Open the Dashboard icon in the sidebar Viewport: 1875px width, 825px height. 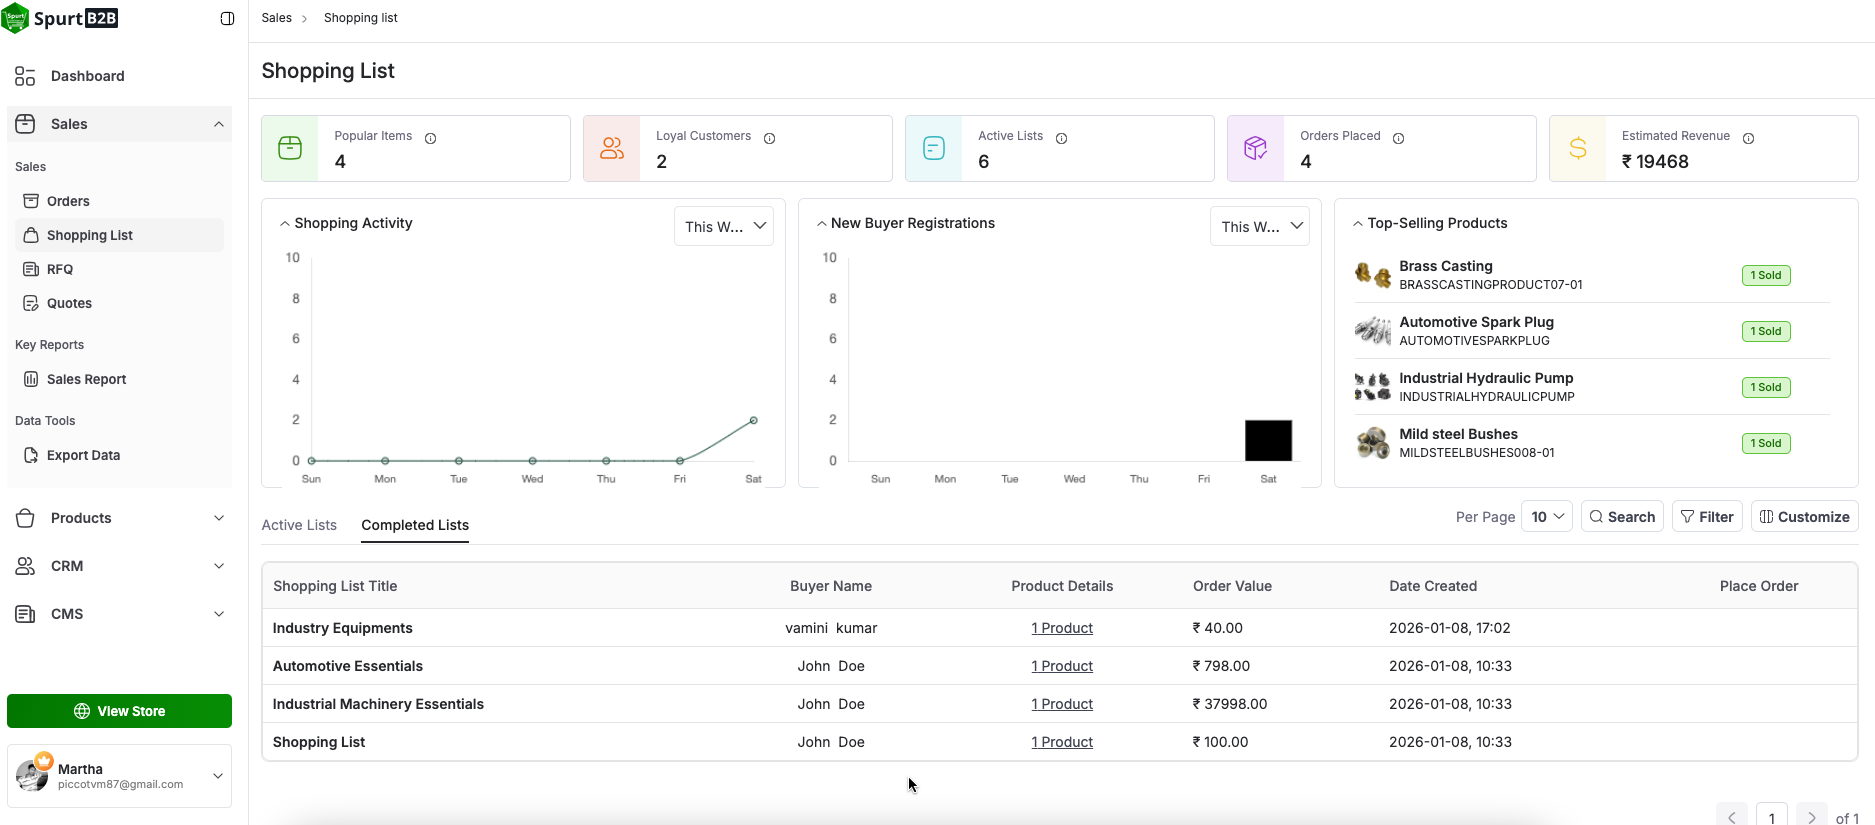point(25,76)
